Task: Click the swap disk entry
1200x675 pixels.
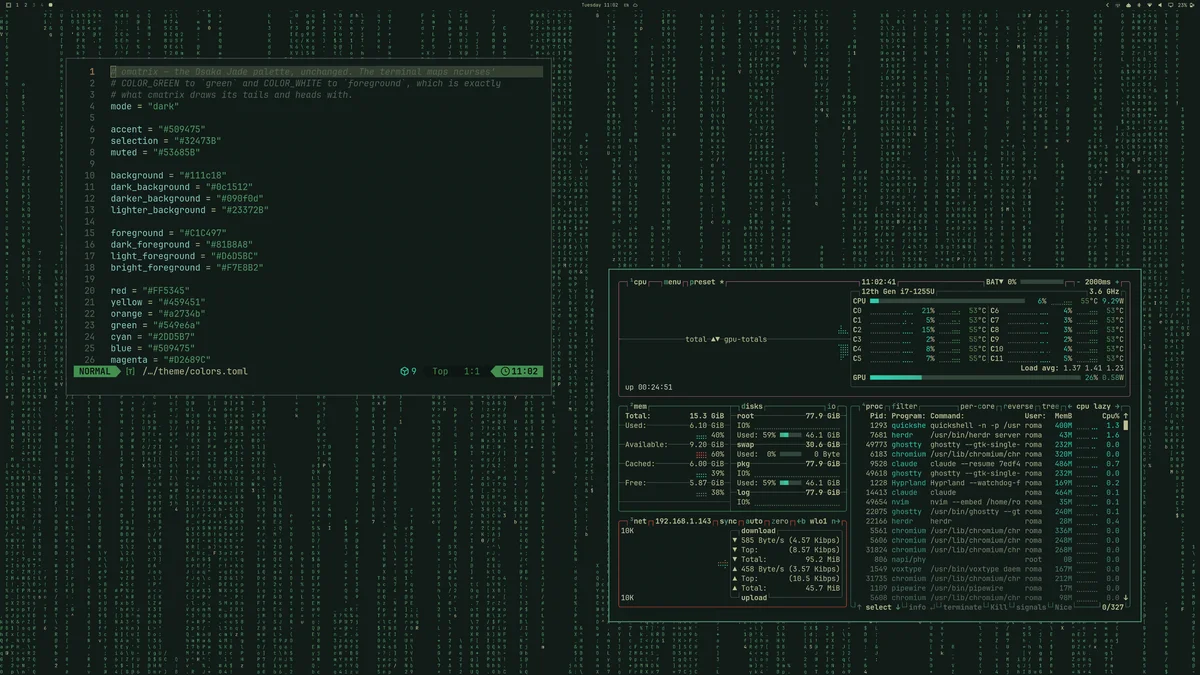Action: tap(788, 444)
